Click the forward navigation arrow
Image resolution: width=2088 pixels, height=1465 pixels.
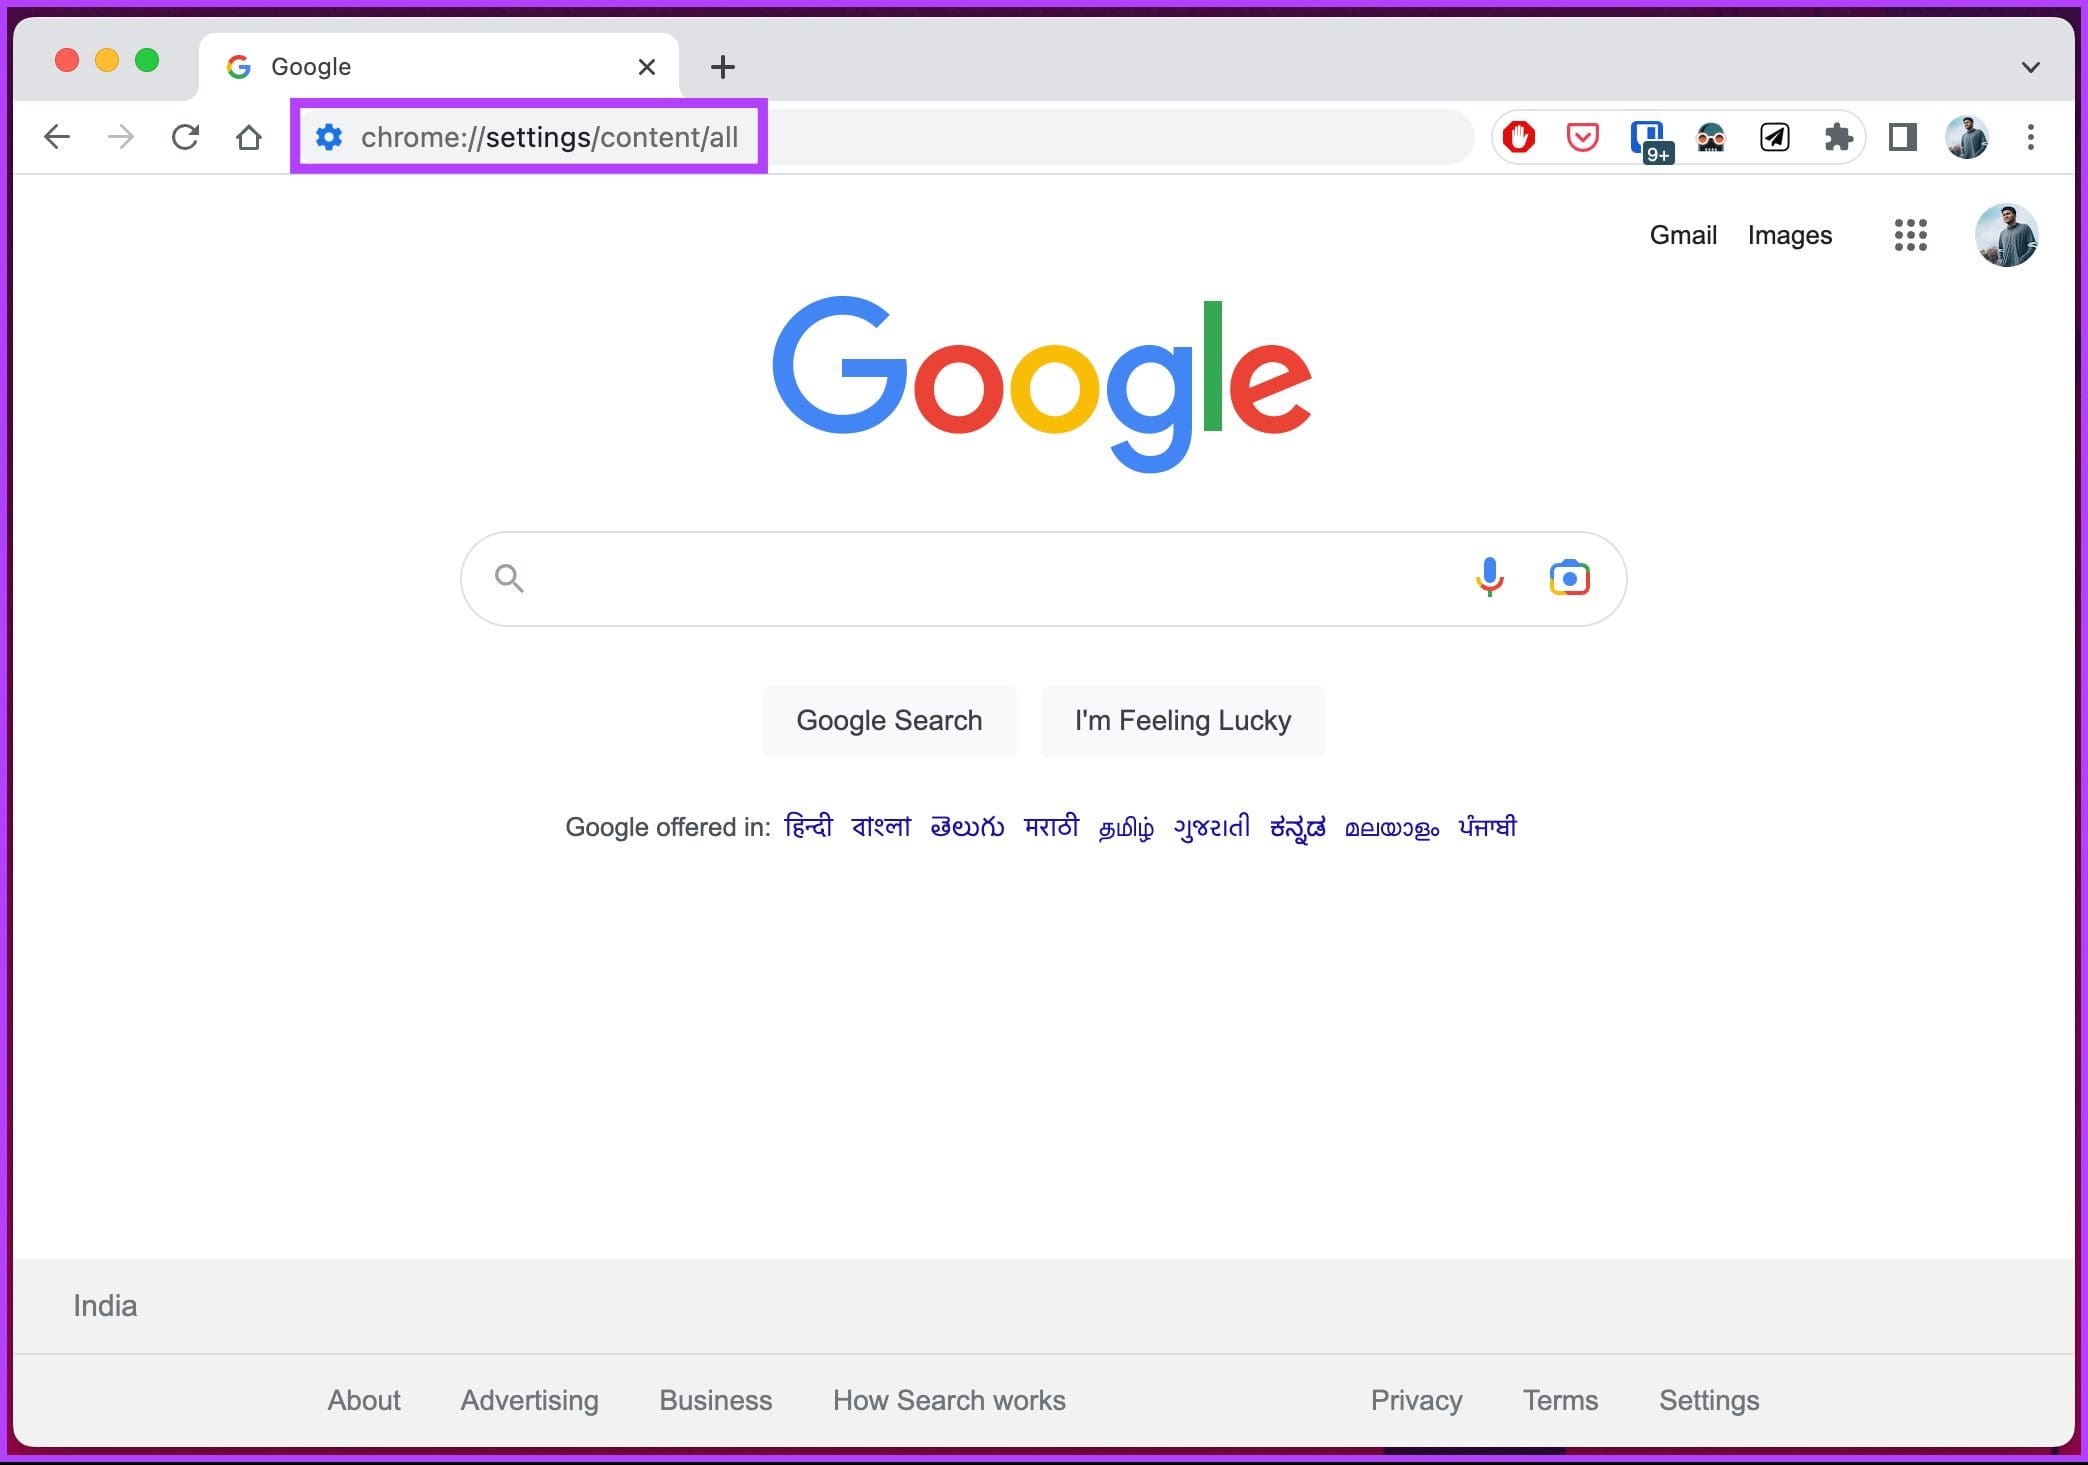(121, 137)
